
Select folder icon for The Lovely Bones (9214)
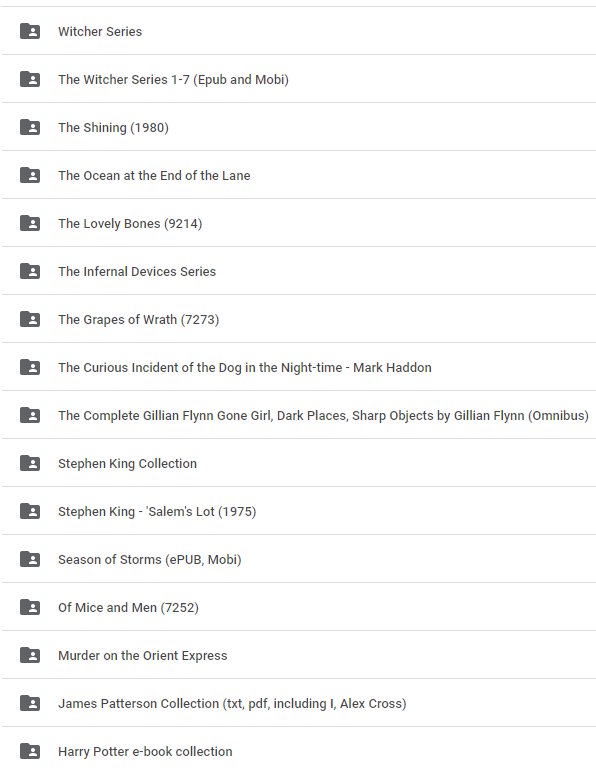point(30,223)
